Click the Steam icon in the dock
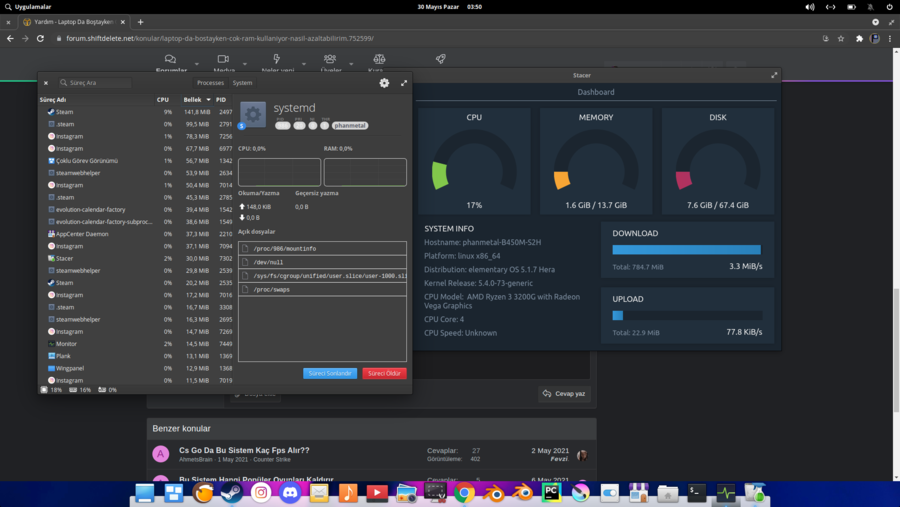The image size is (900, 507). (x=232, y=493)
